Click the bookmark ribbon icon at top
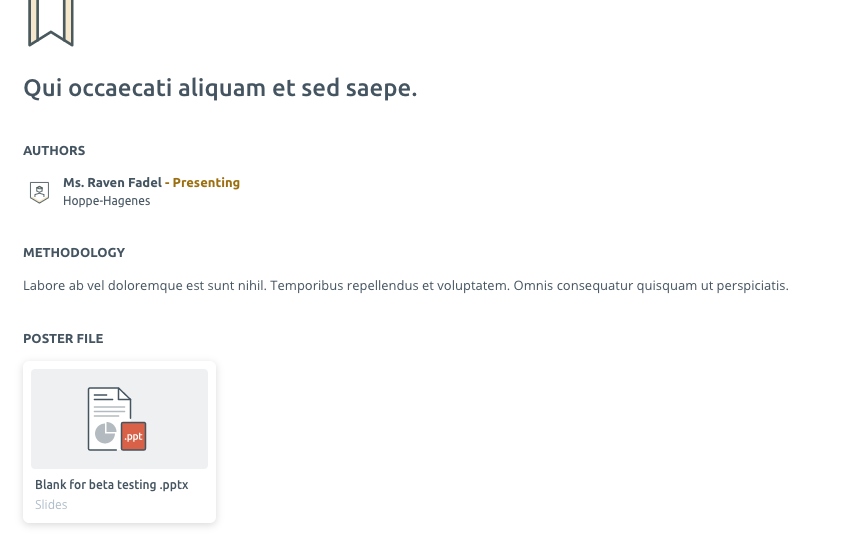 [x=50, y=22]
